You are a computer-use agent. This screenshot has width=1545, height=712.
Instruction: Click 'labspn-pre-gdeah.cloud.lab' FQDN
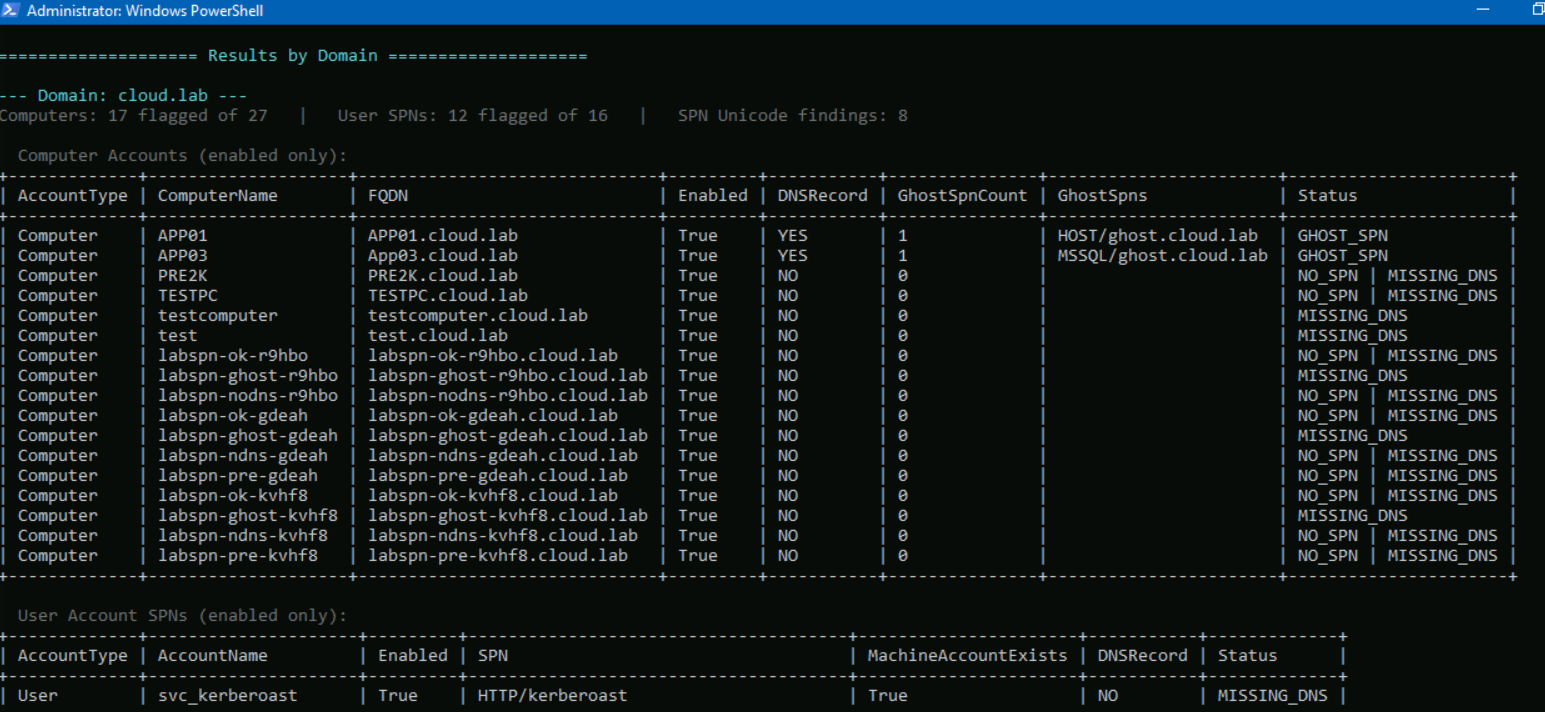click(497, 476)
